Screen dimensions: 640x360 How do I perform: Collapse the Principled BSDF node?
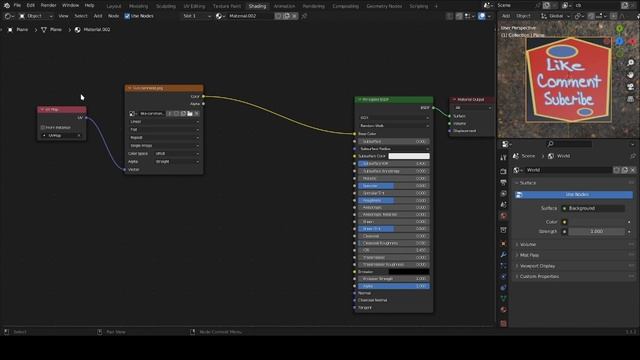coord(360,100)
